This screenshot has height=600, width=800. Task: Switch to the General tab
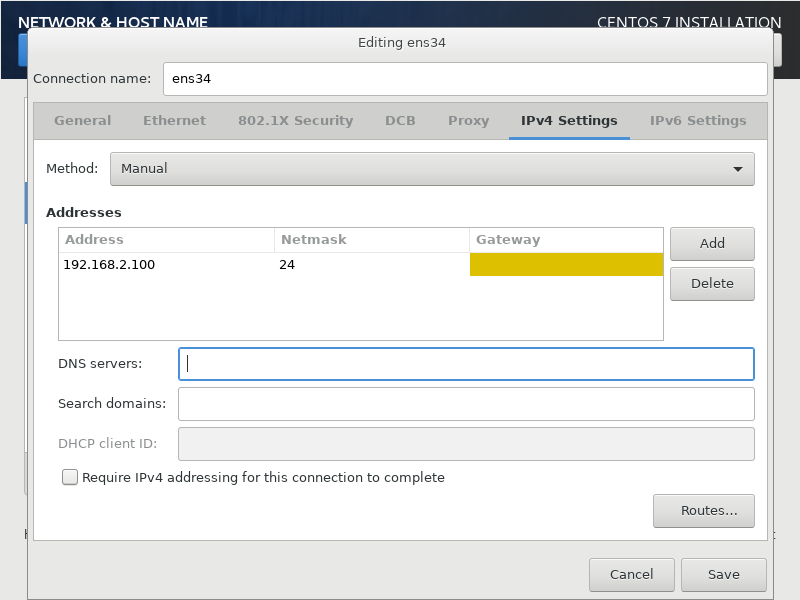click(x=83, y=121)
